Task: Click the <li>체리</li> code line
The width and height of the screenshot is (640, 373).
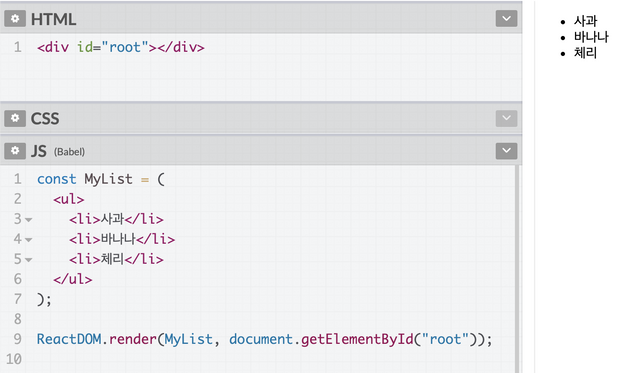Action: click(116, 259)
